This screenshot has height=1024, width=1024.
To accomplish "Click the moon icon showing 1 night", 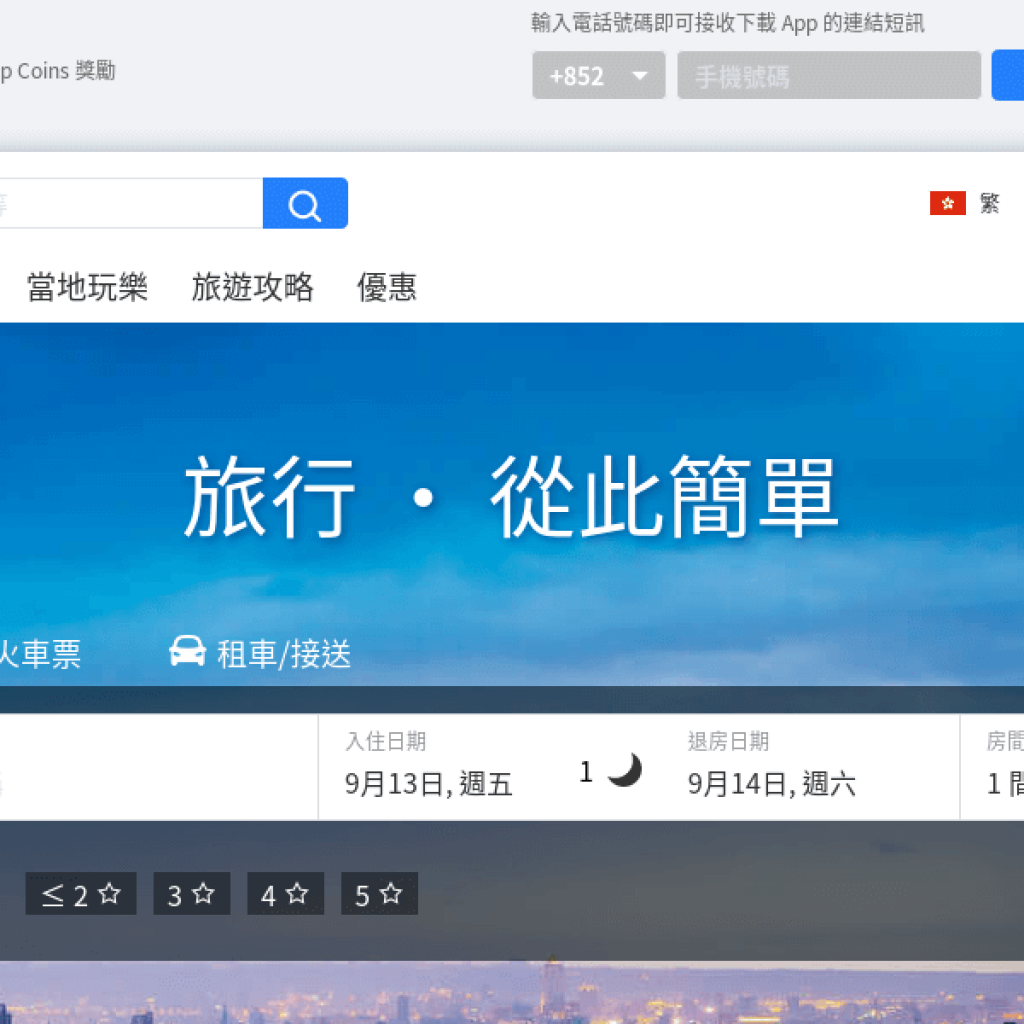I will (x=625, y=770).
